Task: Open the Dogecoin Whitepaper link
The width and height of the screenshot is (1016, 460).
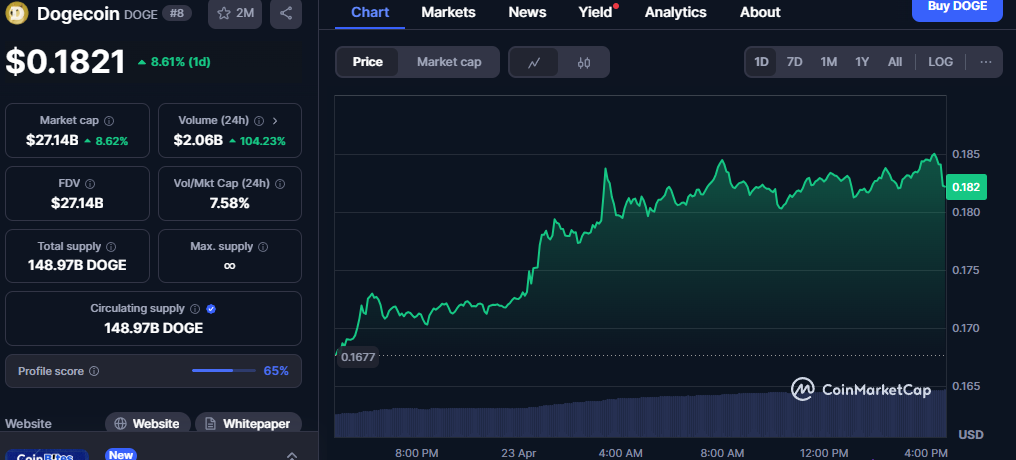Action: (248, 424)
